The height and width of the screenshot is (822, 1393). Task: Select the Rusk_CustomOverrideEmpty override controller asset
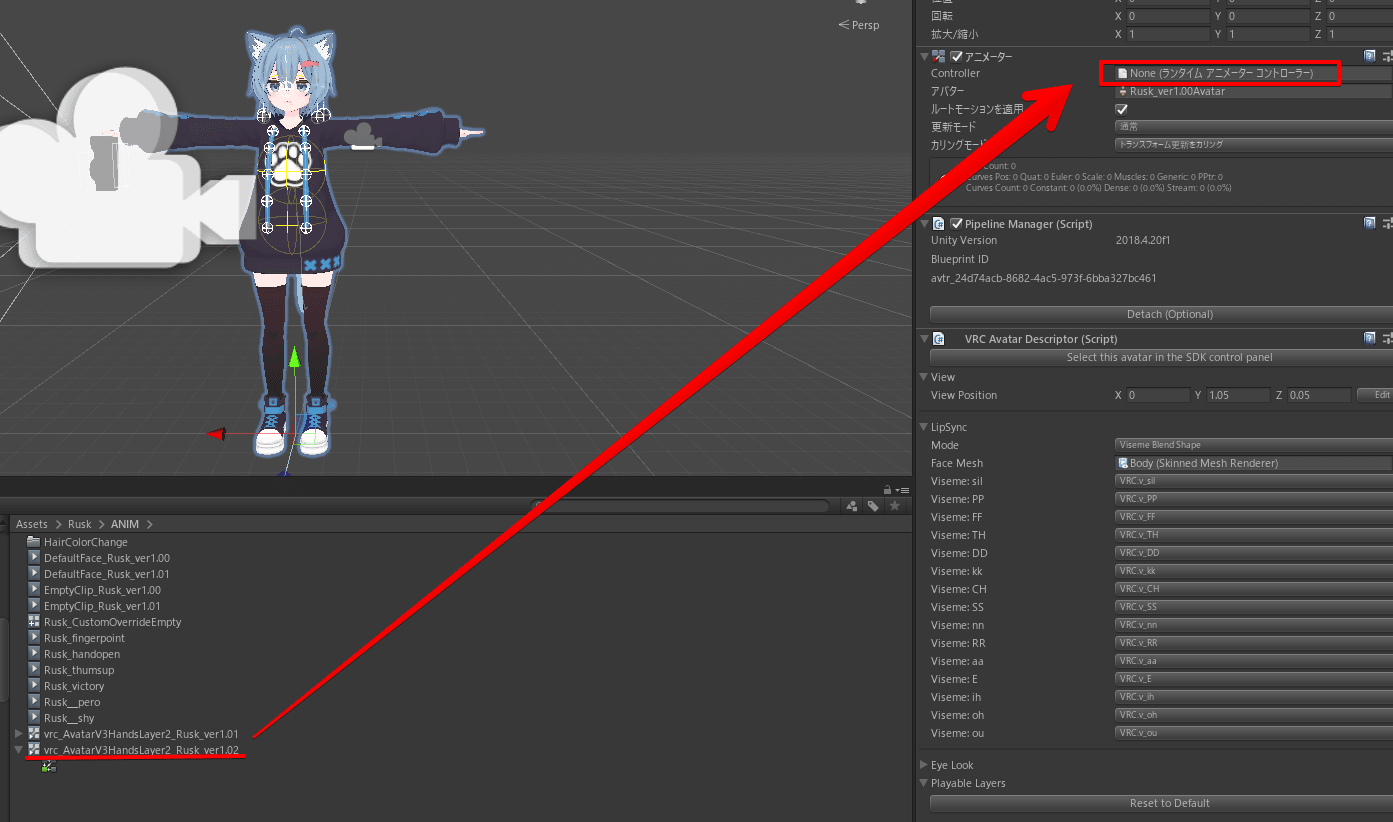112,622
